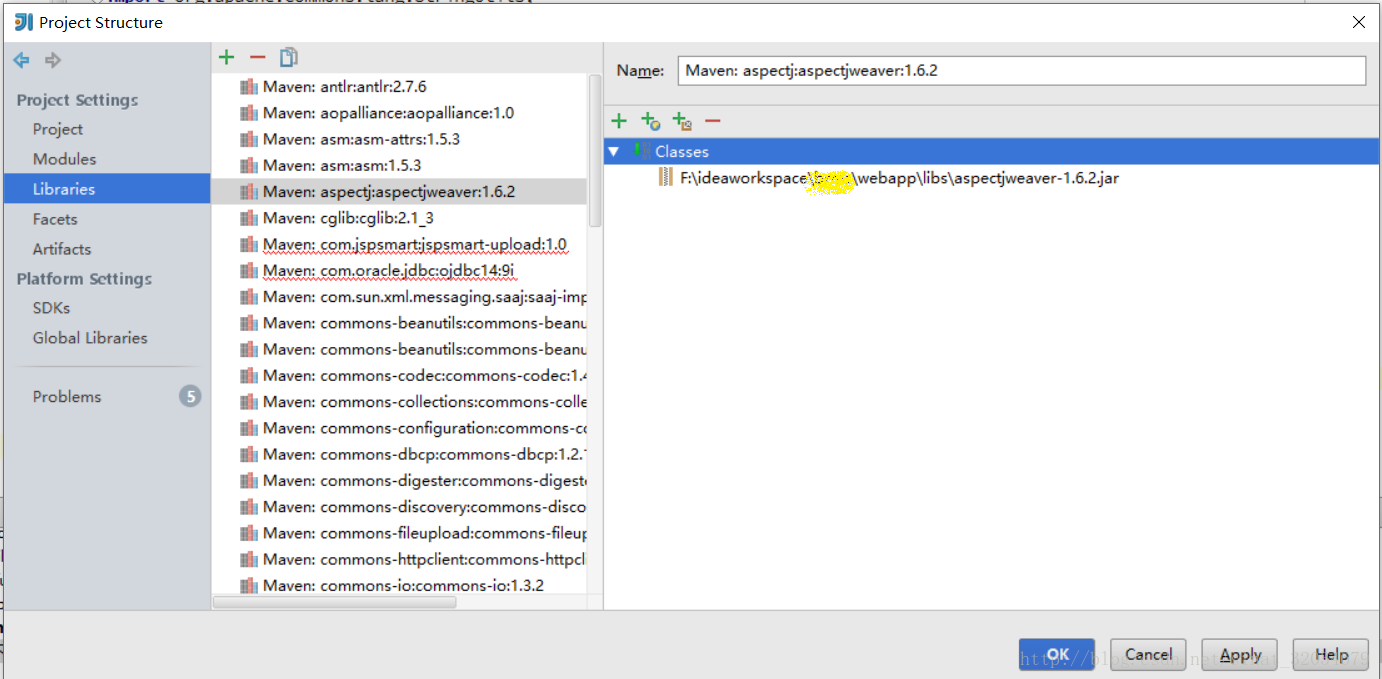The width and height of the screenshot is (1382, 679).
Task: Copy the selected library with the copy icon
Action: [x=289, y=57]
